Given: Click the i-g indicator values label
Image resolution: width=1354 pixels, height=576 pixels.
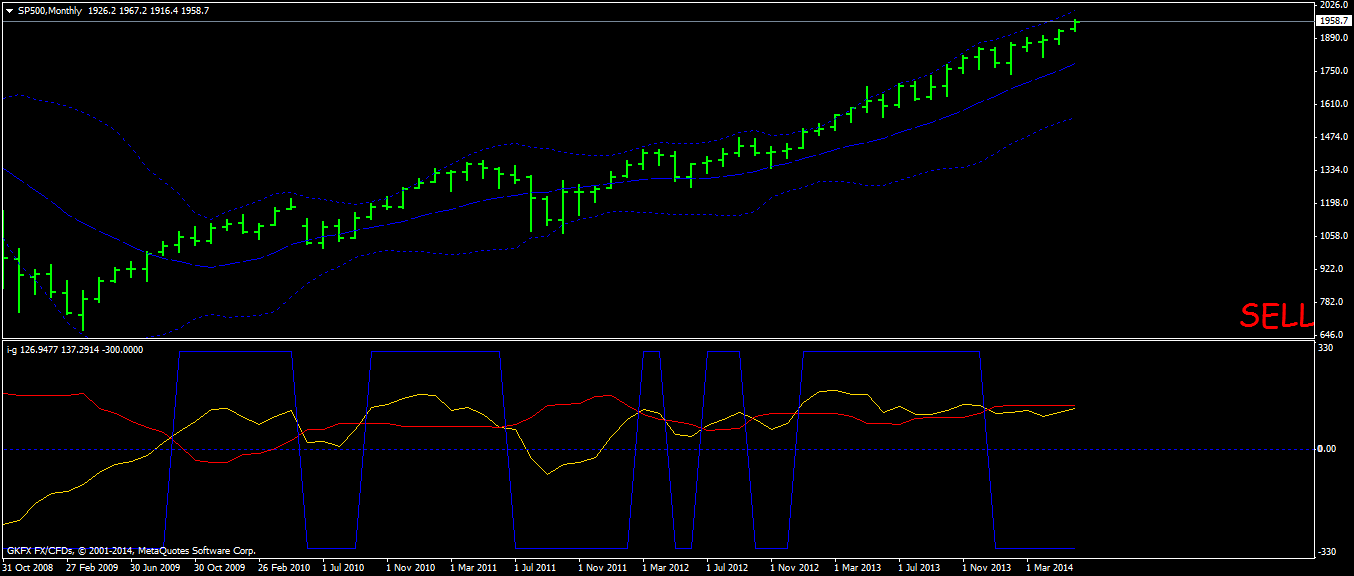Looking at the screenshot, I should (75, 350).
